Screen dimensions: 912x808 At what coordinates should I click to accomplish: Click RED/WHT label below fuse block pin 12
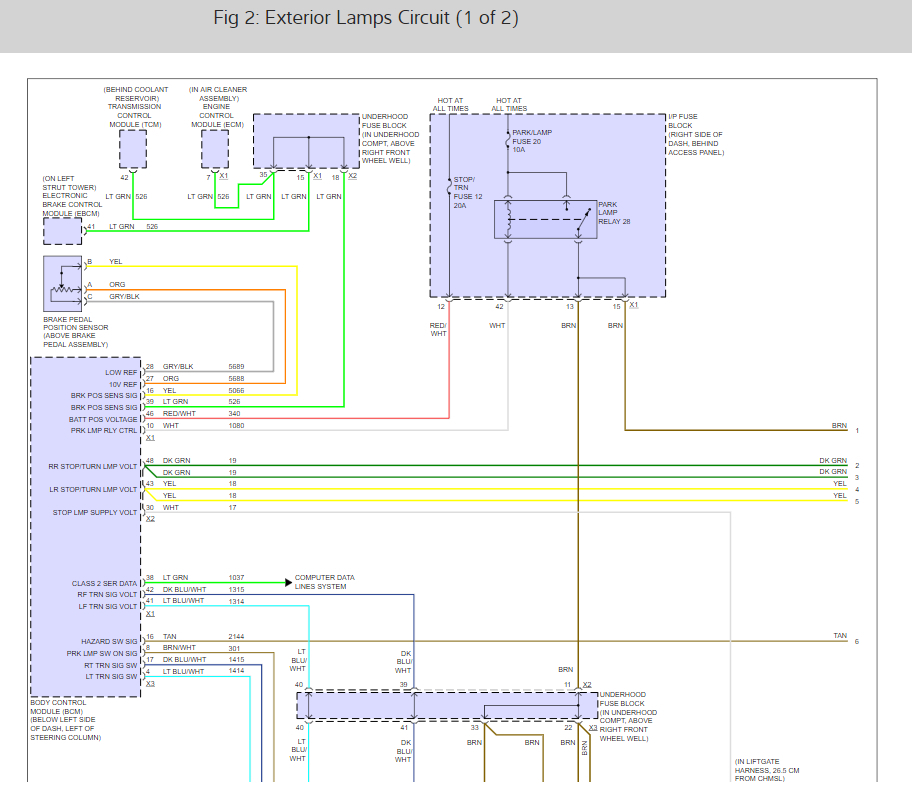click(x=438, y=330)
